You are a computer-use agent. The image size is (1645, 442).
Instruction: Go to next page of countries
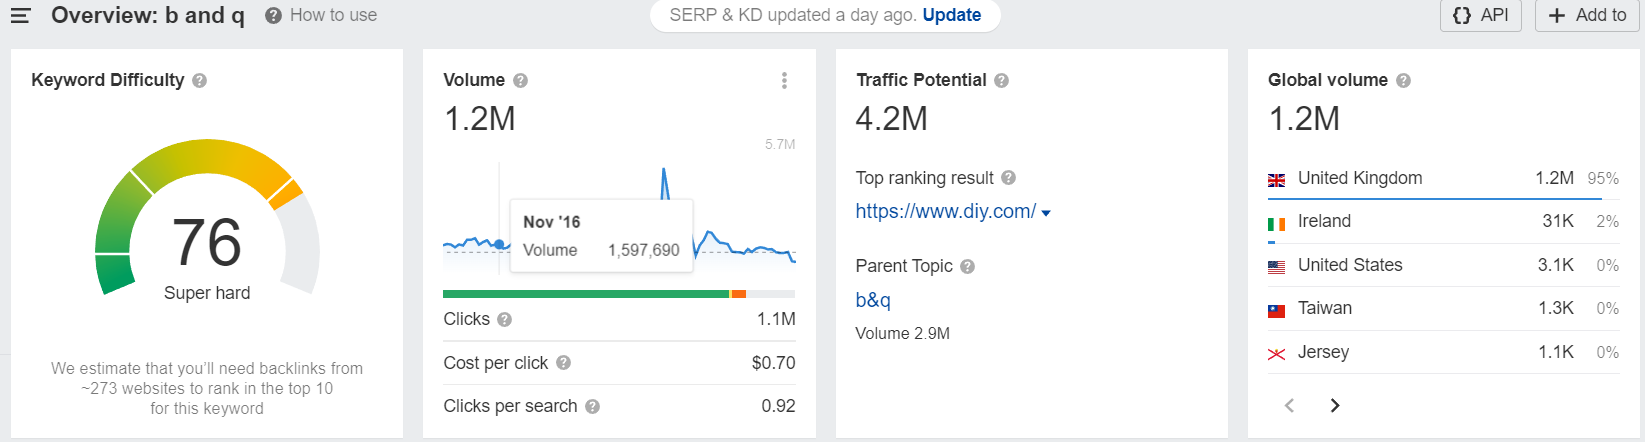[1334, 405]
